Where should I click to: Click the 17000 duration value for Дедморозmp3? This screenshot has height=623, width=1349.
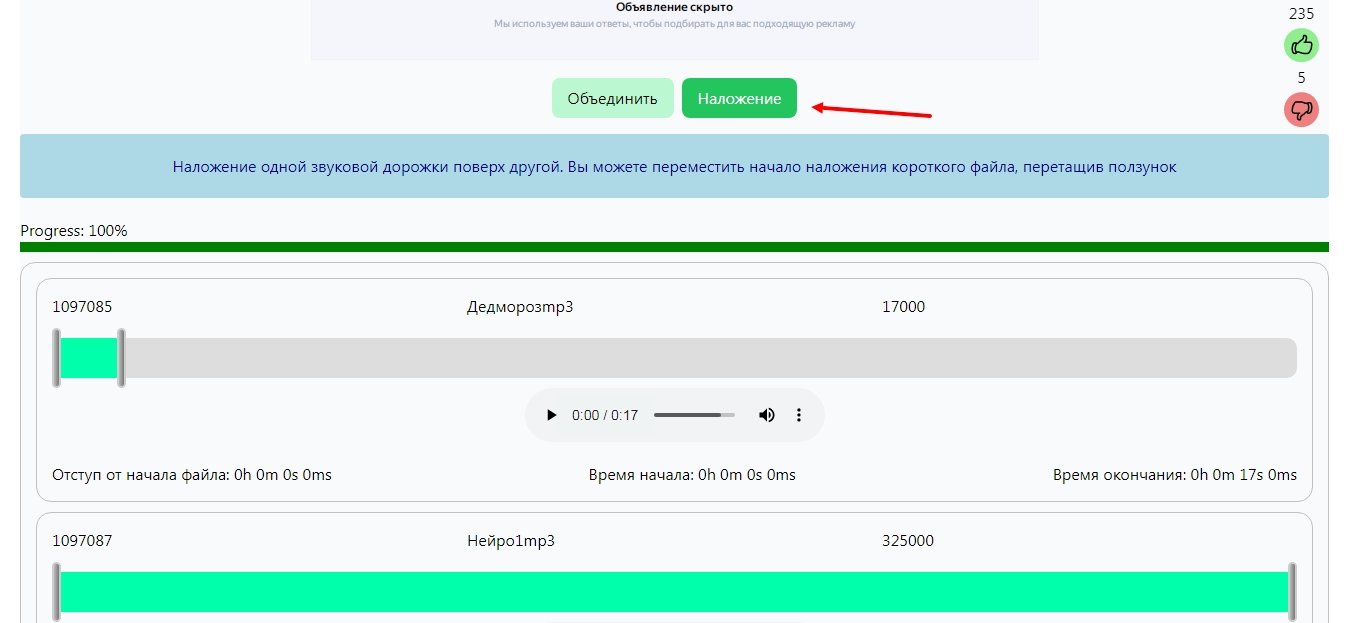[903, 307]
